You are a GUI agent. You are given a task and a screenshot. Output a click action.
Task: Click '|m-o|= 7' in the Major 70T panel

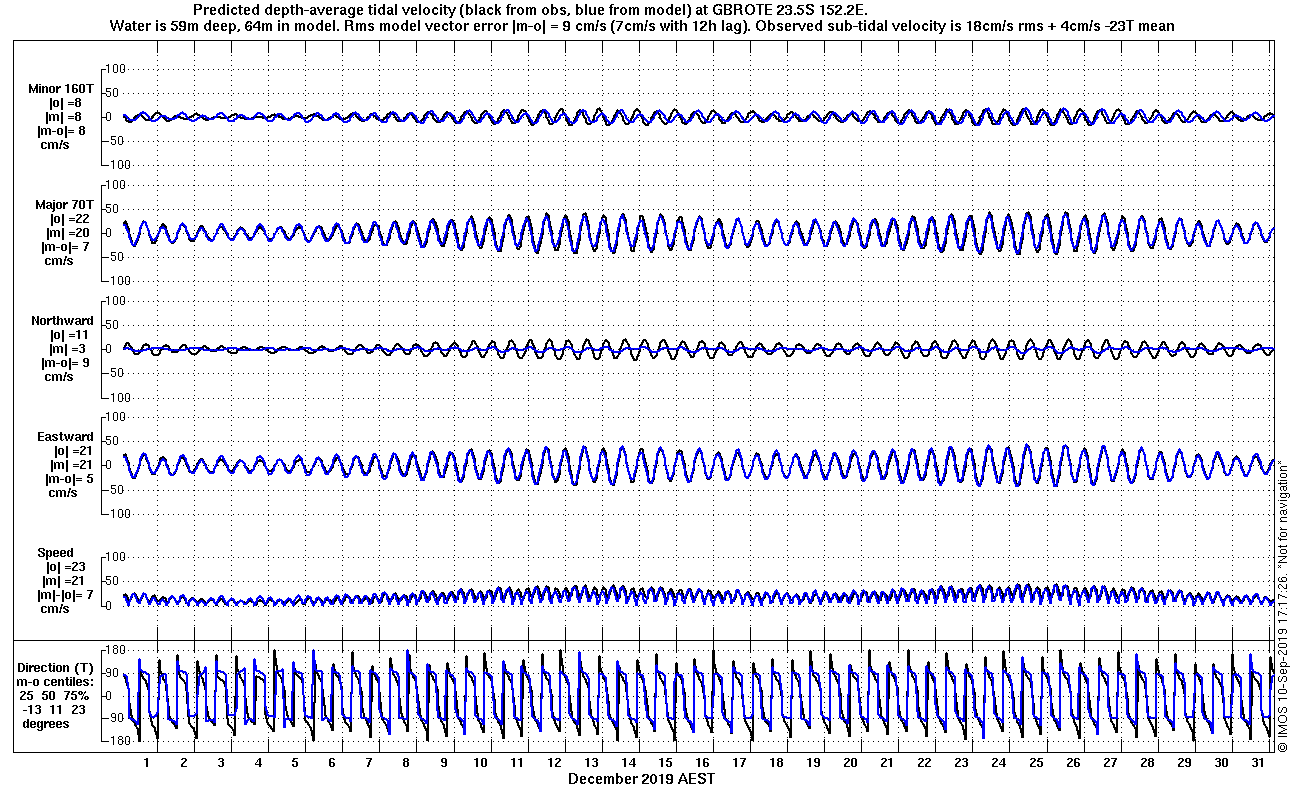tap(65, 247)
